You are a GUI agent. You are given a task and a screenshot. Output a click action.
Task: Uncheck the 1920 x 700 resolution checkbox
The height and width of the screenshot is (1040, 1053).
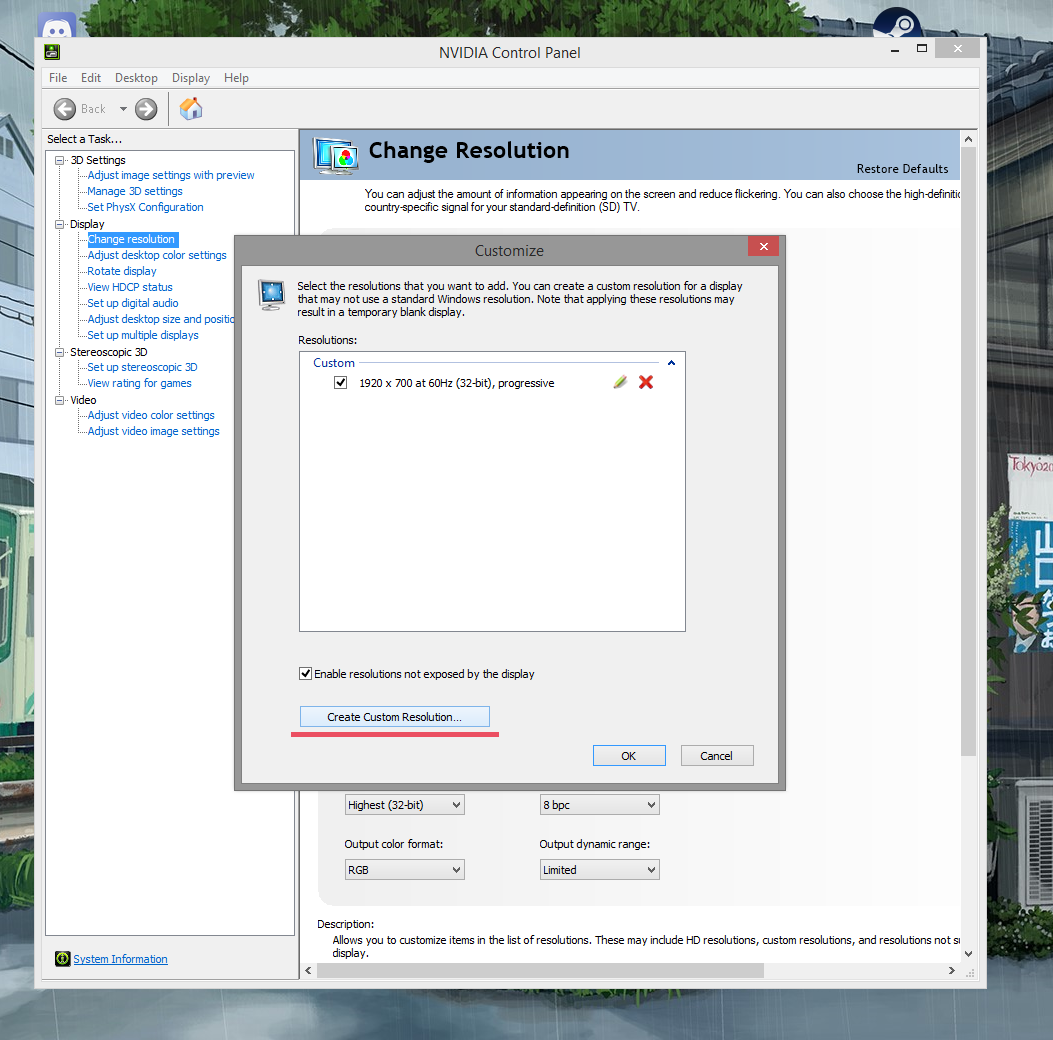click(x=340, y=383)
